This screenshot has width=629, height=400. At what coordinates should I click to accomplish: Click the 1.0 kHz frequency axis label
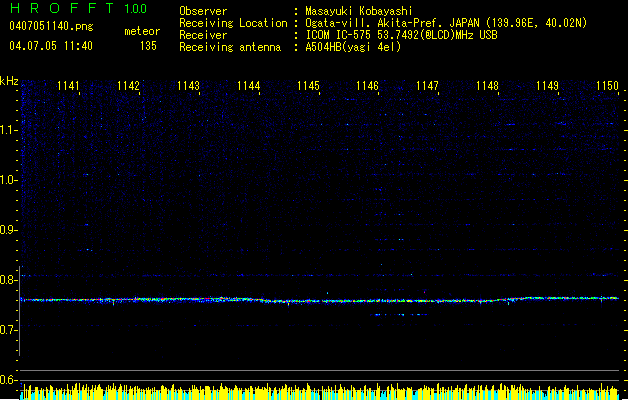[x=8, y=180]
